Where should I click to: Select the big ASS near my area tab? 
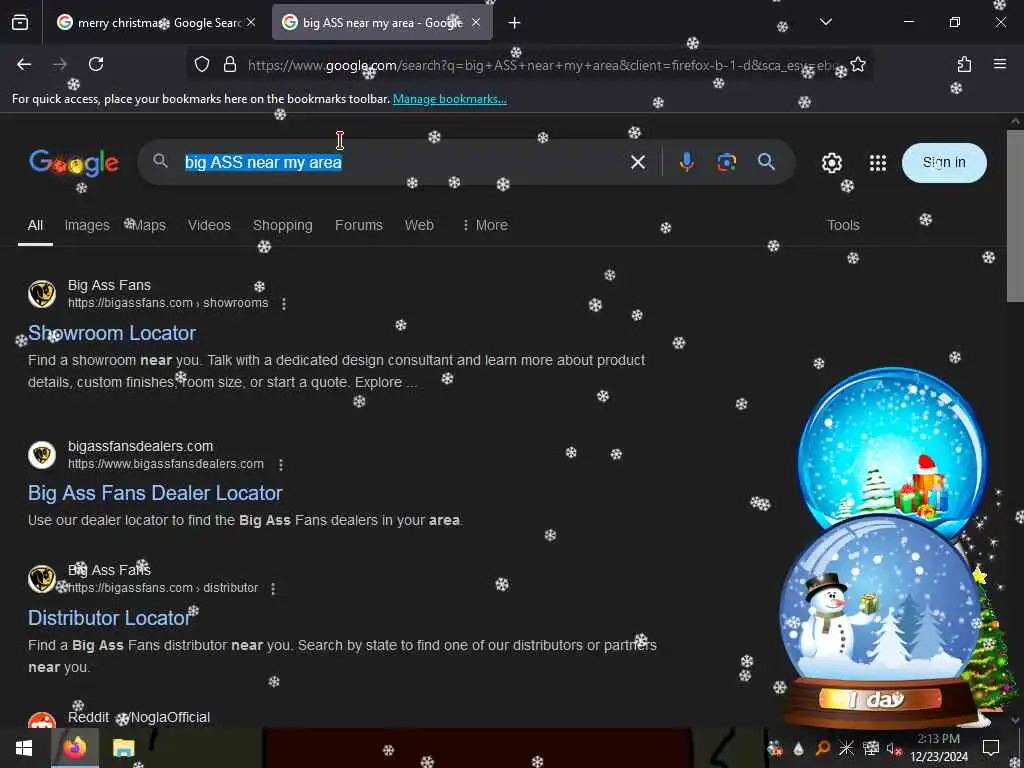click(382, 23)
